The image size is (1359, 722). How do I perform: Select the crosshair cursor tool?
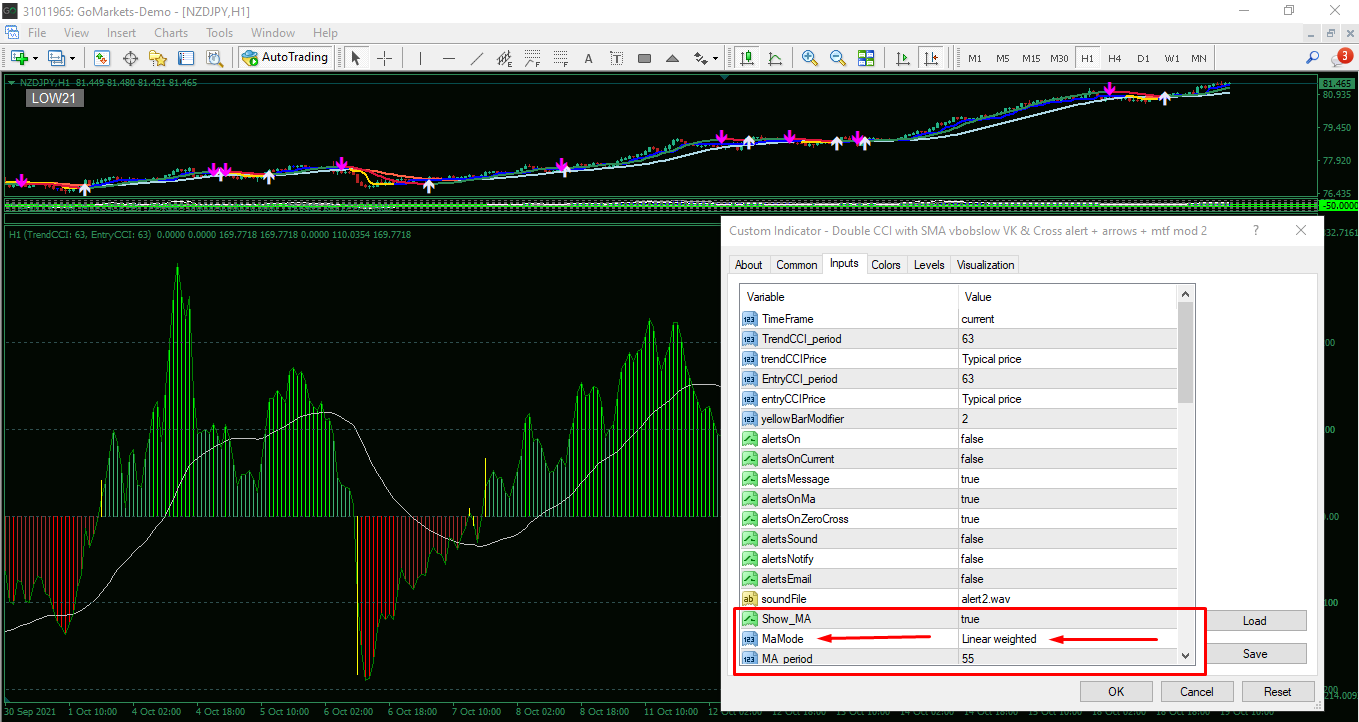(x=384, y=58)
